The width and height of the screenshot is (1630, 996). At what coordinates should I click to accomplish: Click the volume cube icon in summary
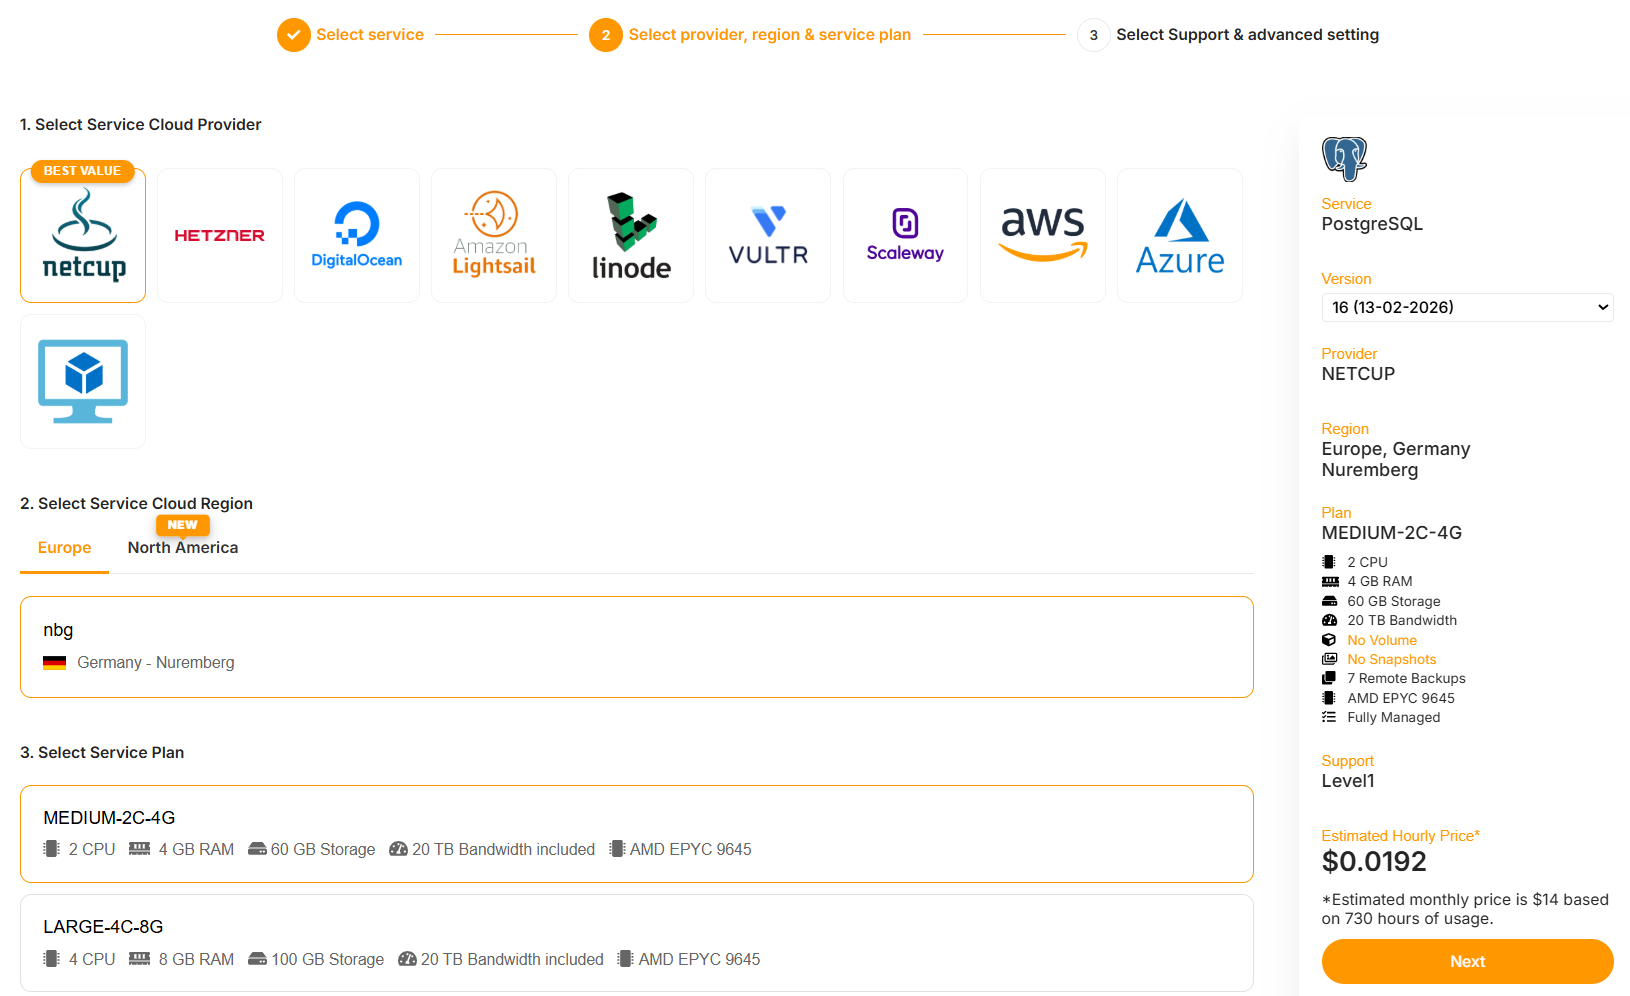point(1329,640)
